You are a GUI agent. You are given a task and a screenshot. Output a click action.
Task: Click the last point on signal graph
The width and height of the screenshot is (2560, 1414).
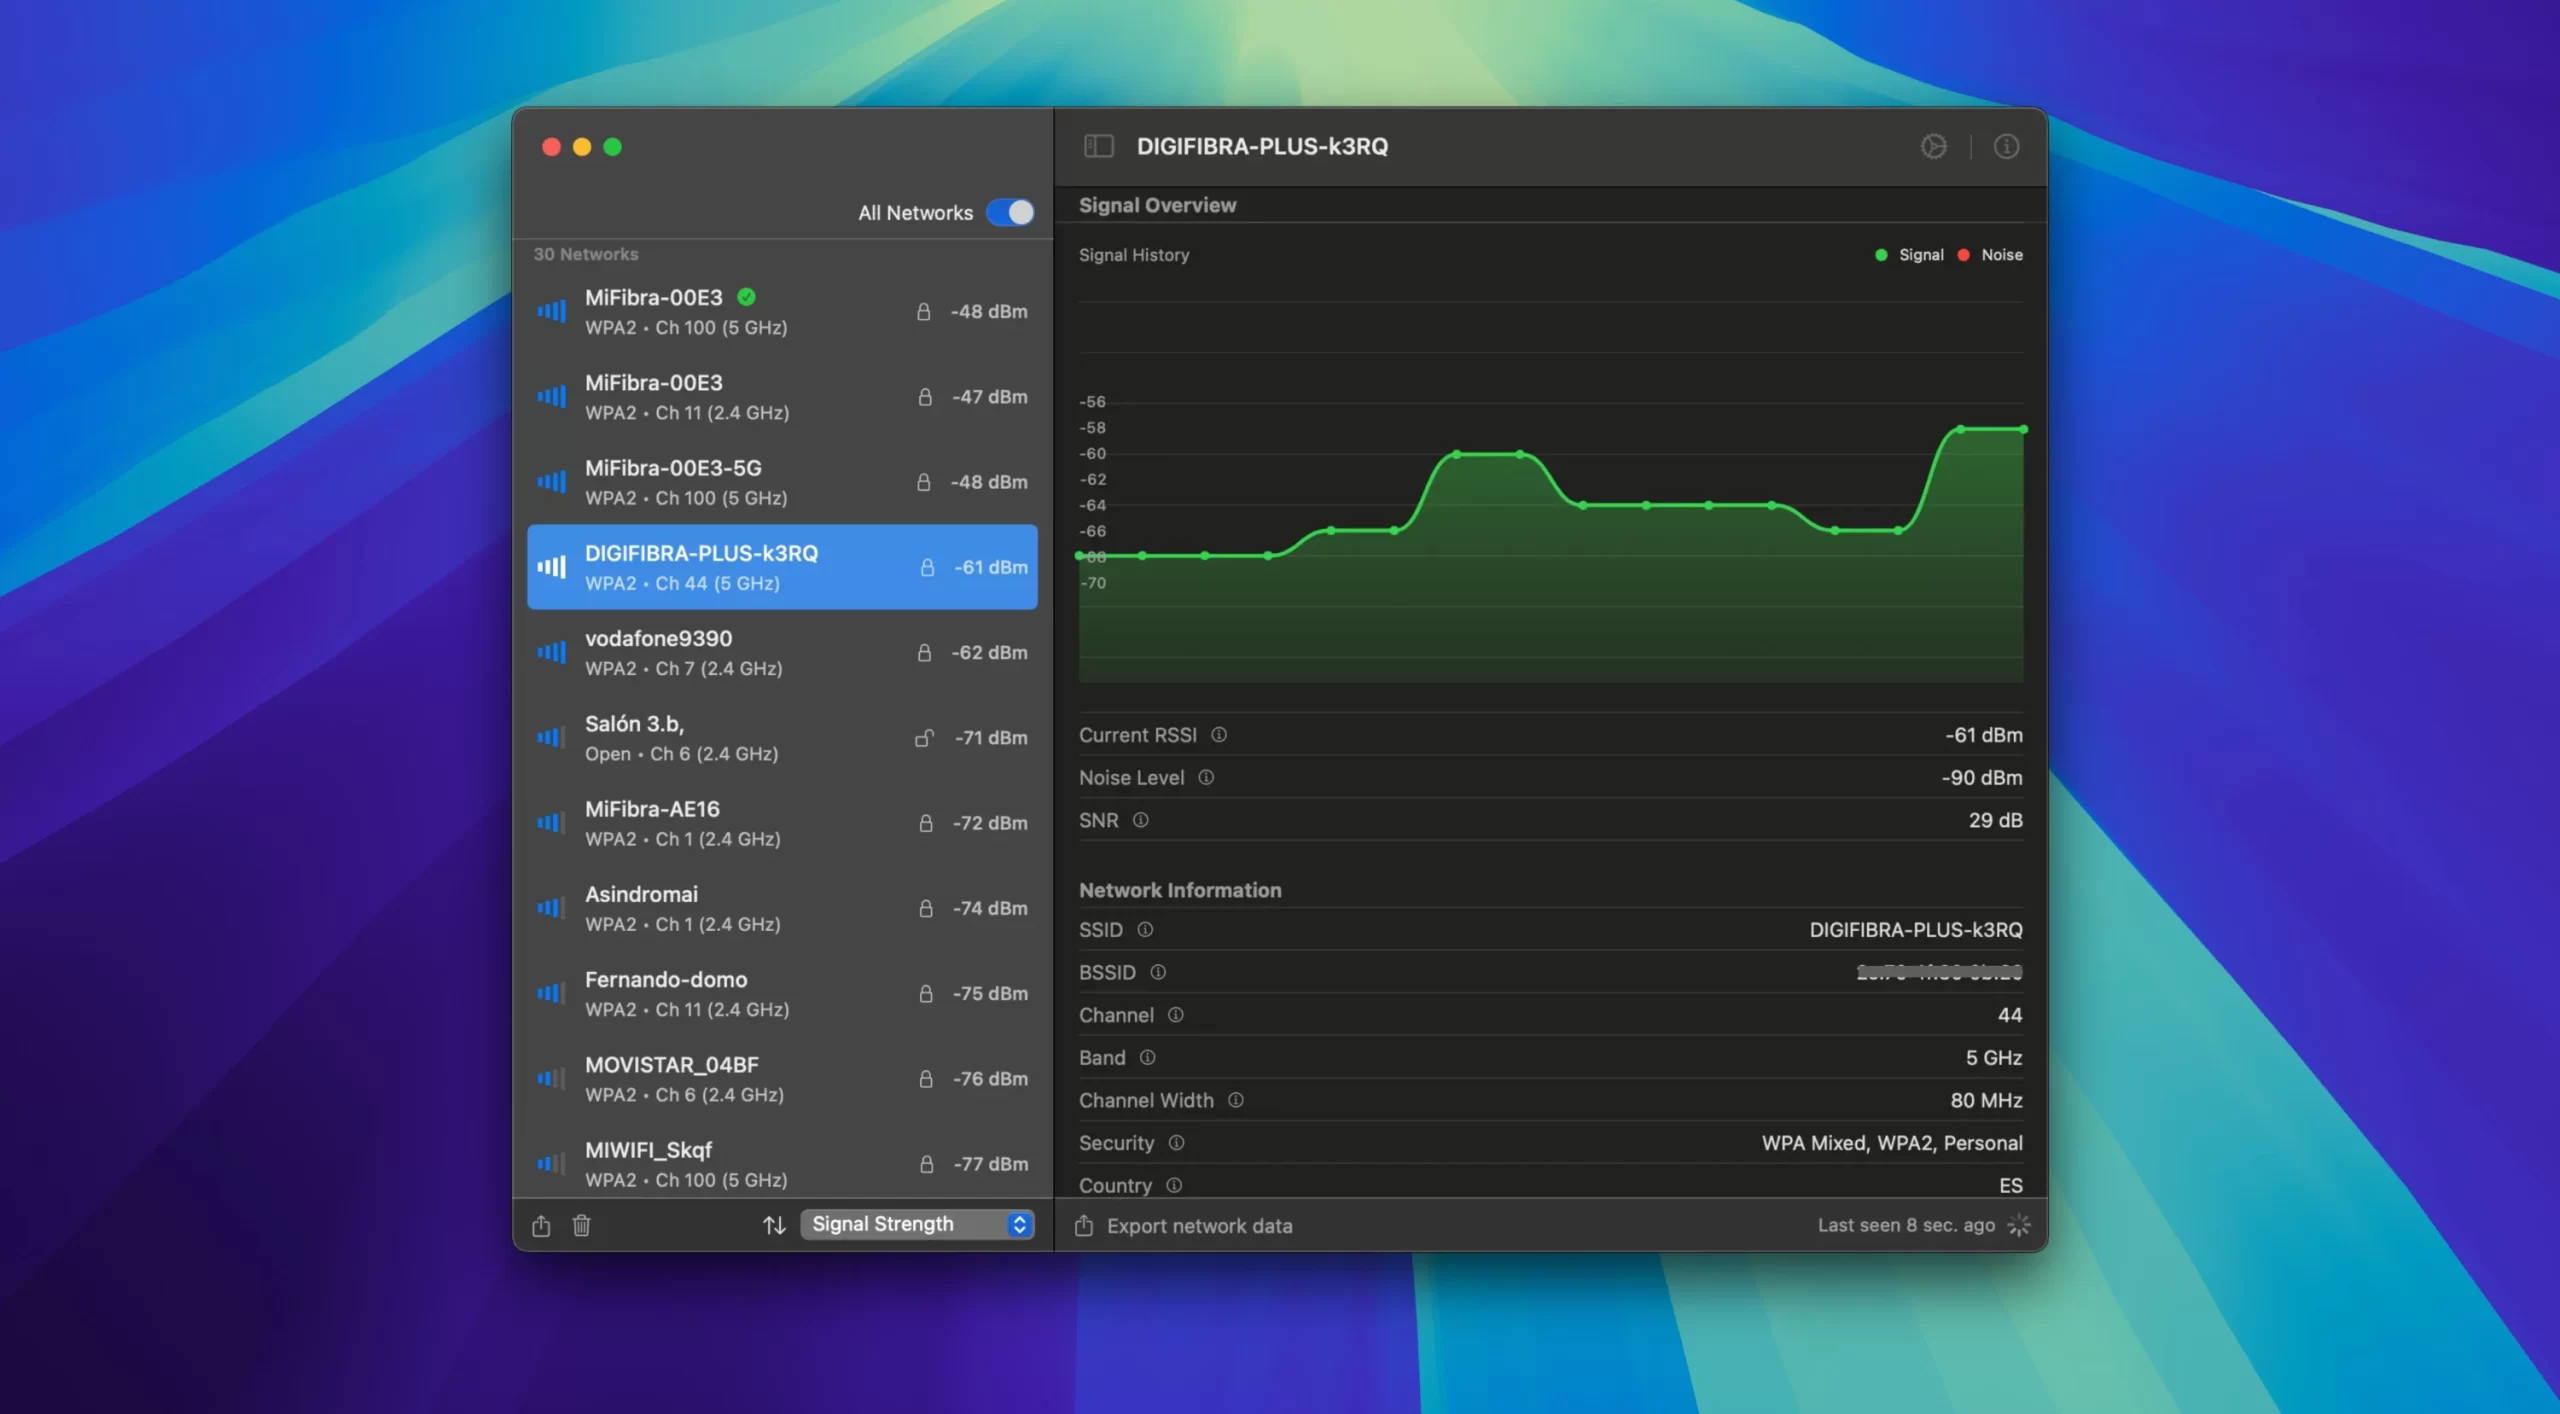2023,429
